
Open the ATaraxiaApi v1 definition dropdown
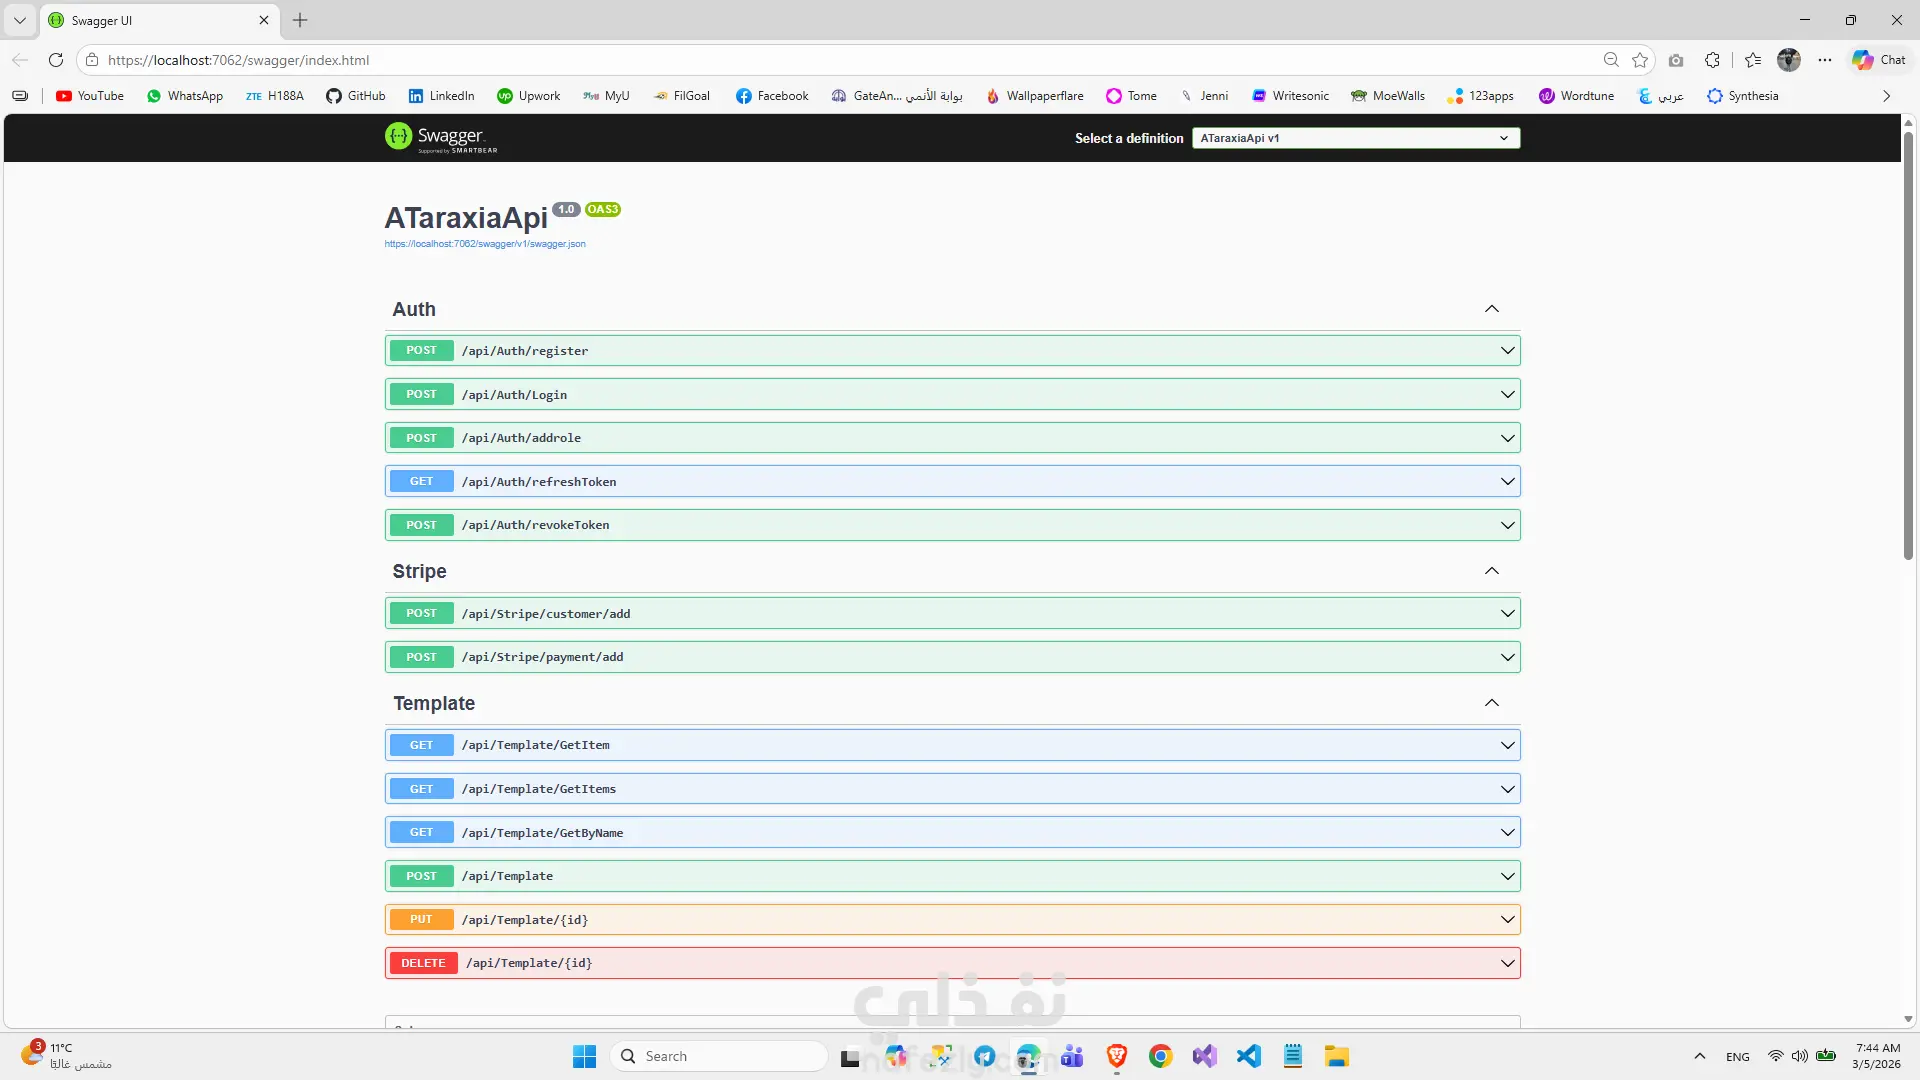[x=1355, y=138]
